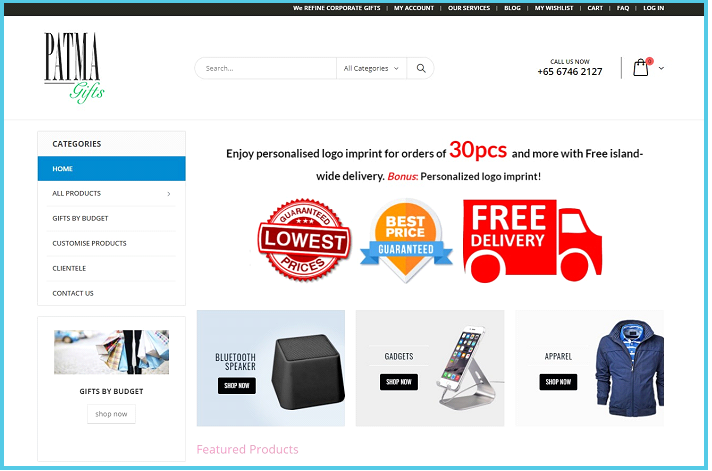Click the Free Delivery truck graphic
The width and height of the screenshot is (712, 471).
point(532,241)
